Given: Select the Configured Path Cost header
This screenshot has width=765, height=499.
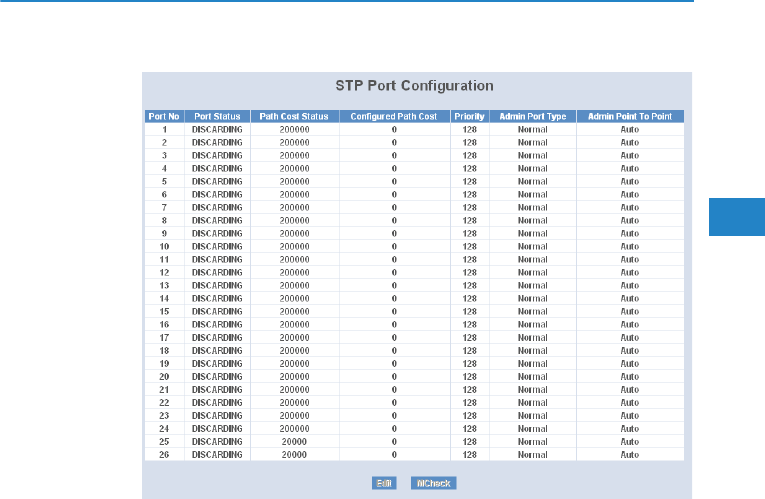Looking at the screenshot, I should pyautogui.click(x=394, y=116).
